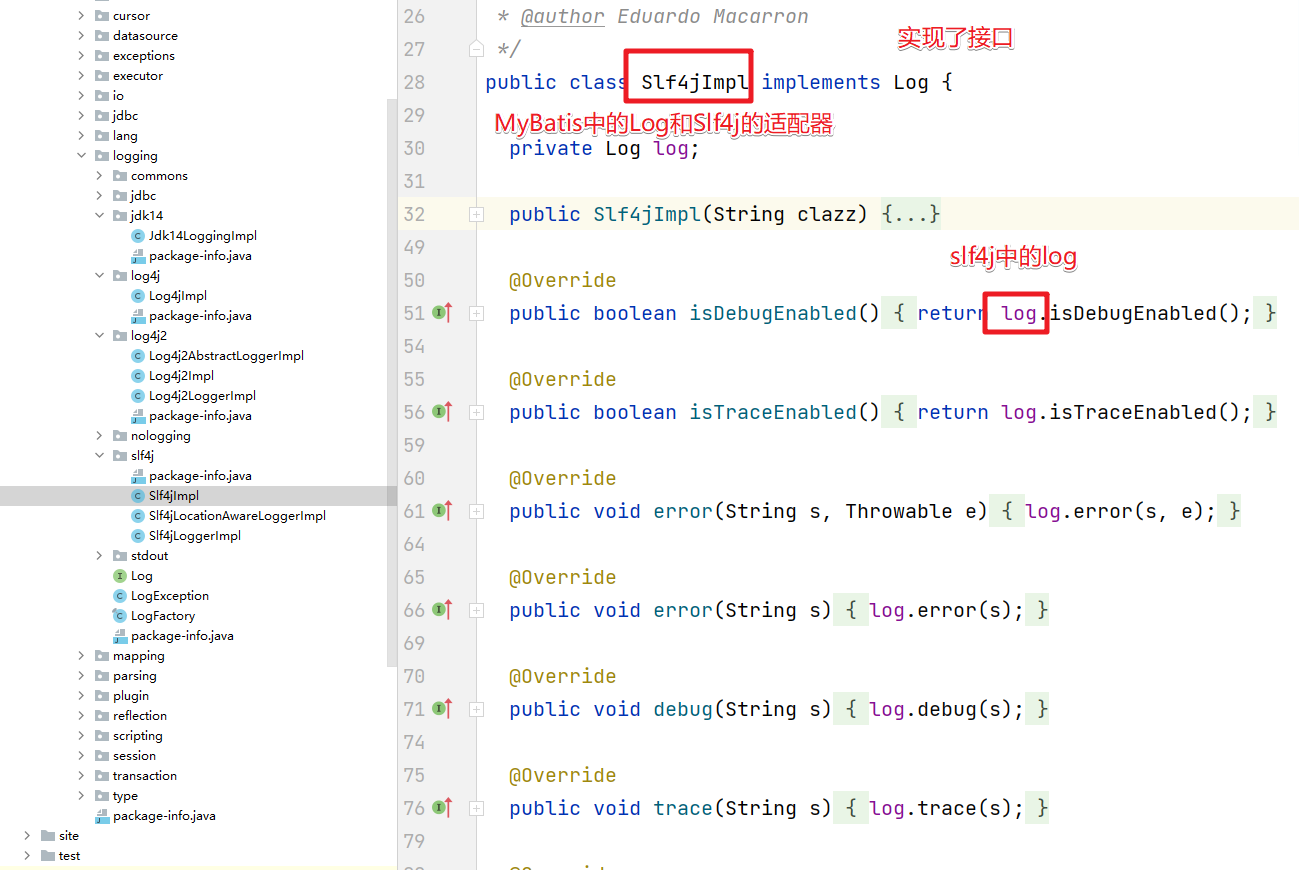Expand the site folder
Image resolution: width=1299 pixels, height=870 pixels.
click(x=27, y=836)
